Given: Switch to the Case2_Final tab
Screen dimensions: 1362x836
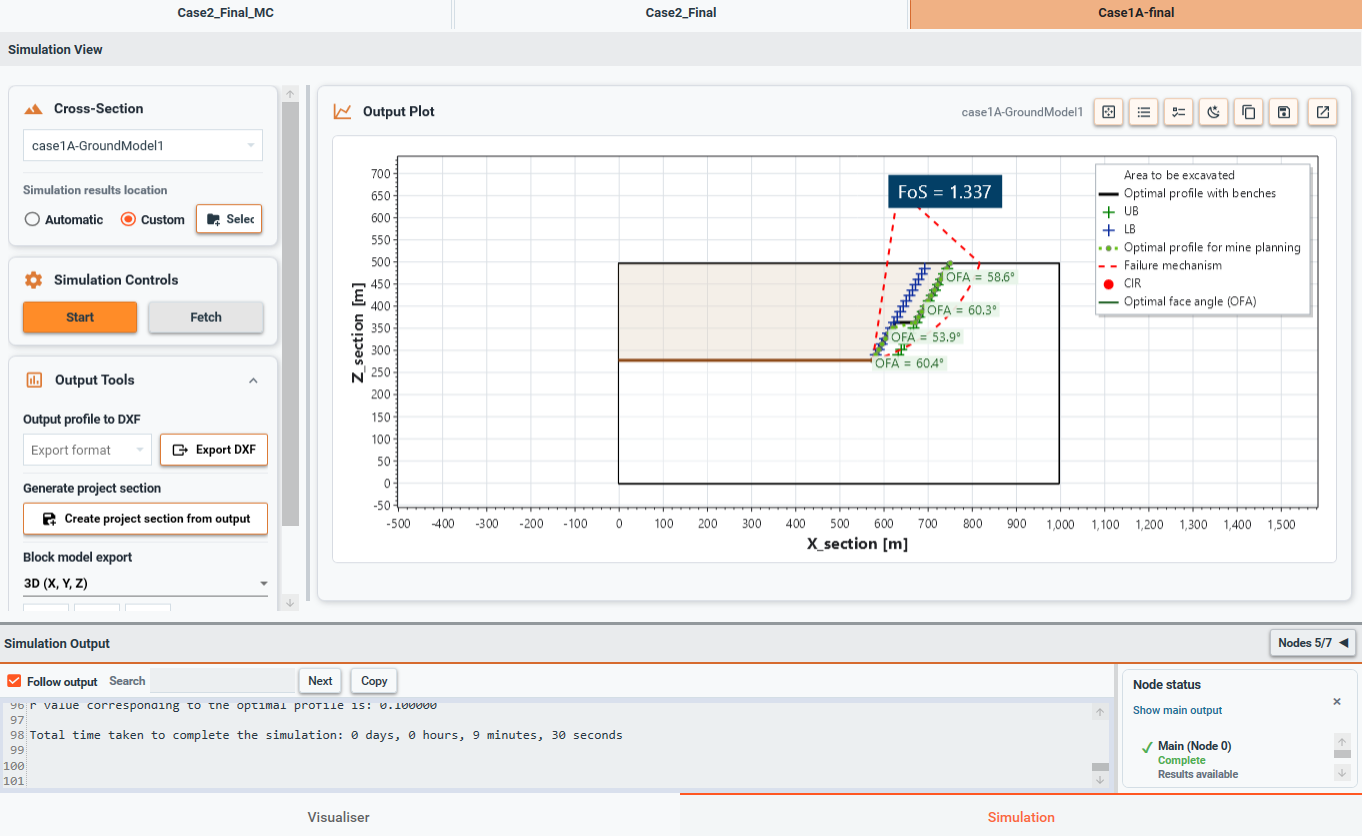Looking at the screenshot, I should [x=681, y=13].
